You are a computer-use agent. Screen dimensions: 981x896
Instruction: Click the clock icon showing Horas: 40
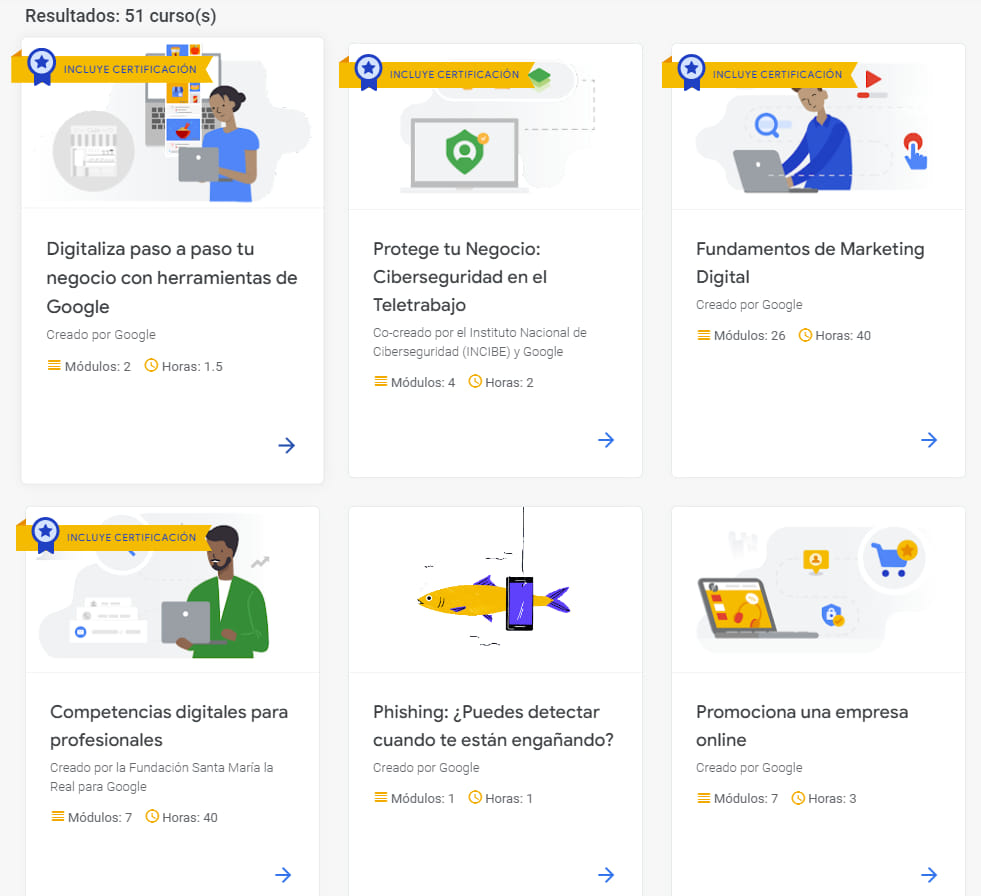tap(806, 335)
